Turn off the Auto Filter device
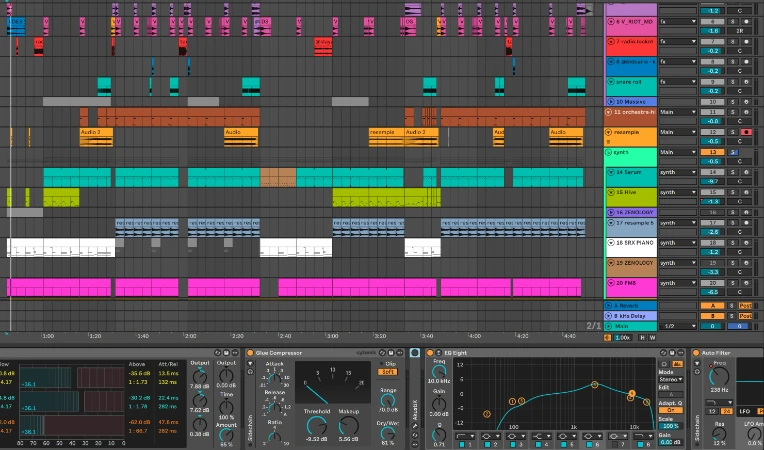This screenshot has height=450, width=764. coord(696,353)
